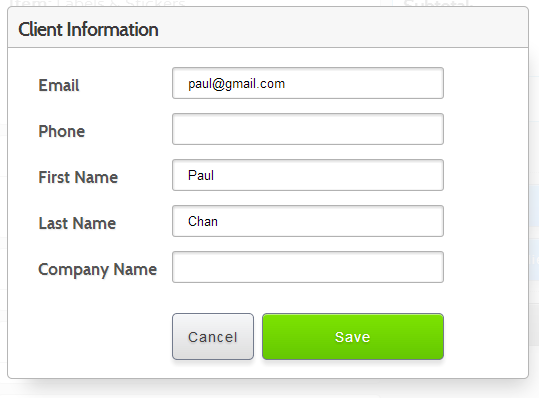This screenshot has width=539, height=398.
Task: Click the faded Subtotal text behind dialog
Action: (x=437, y=3)
